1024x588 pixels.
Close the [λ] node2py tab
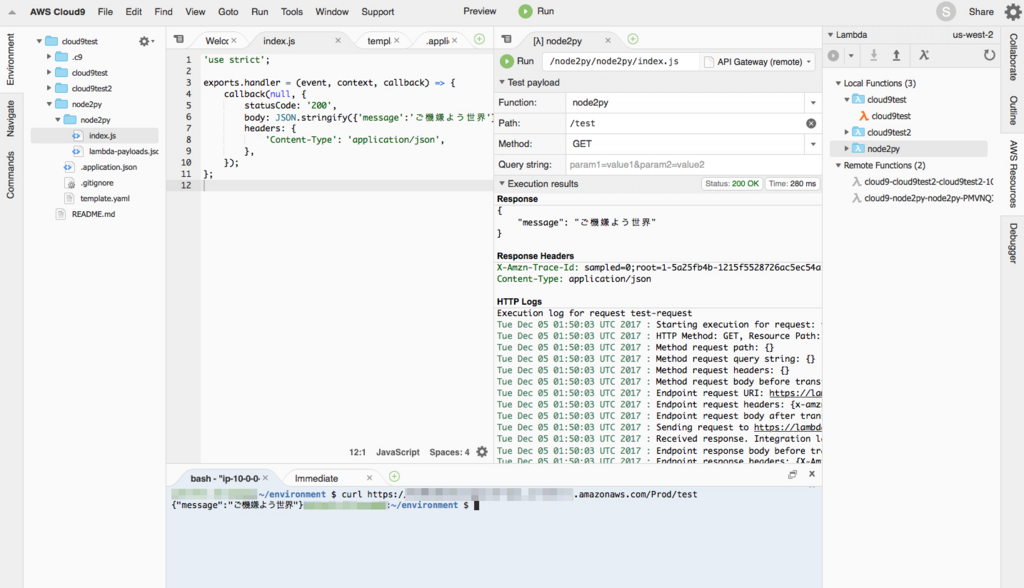[x=608, y=41]
